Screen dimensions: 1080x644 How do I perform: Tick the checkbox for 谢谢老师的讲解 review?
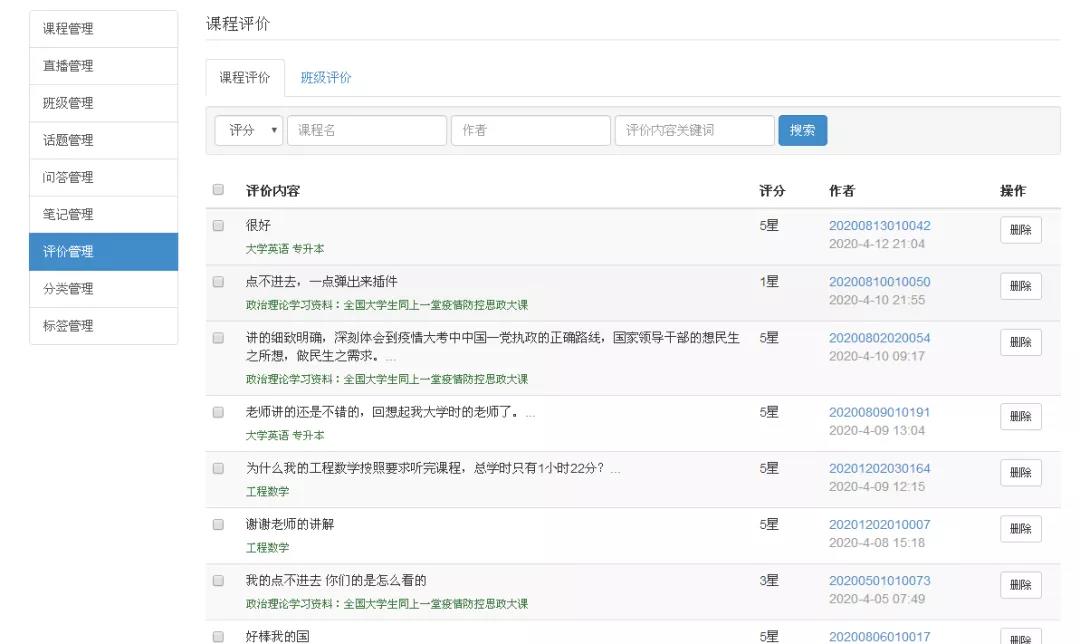(x=218, y=524)
